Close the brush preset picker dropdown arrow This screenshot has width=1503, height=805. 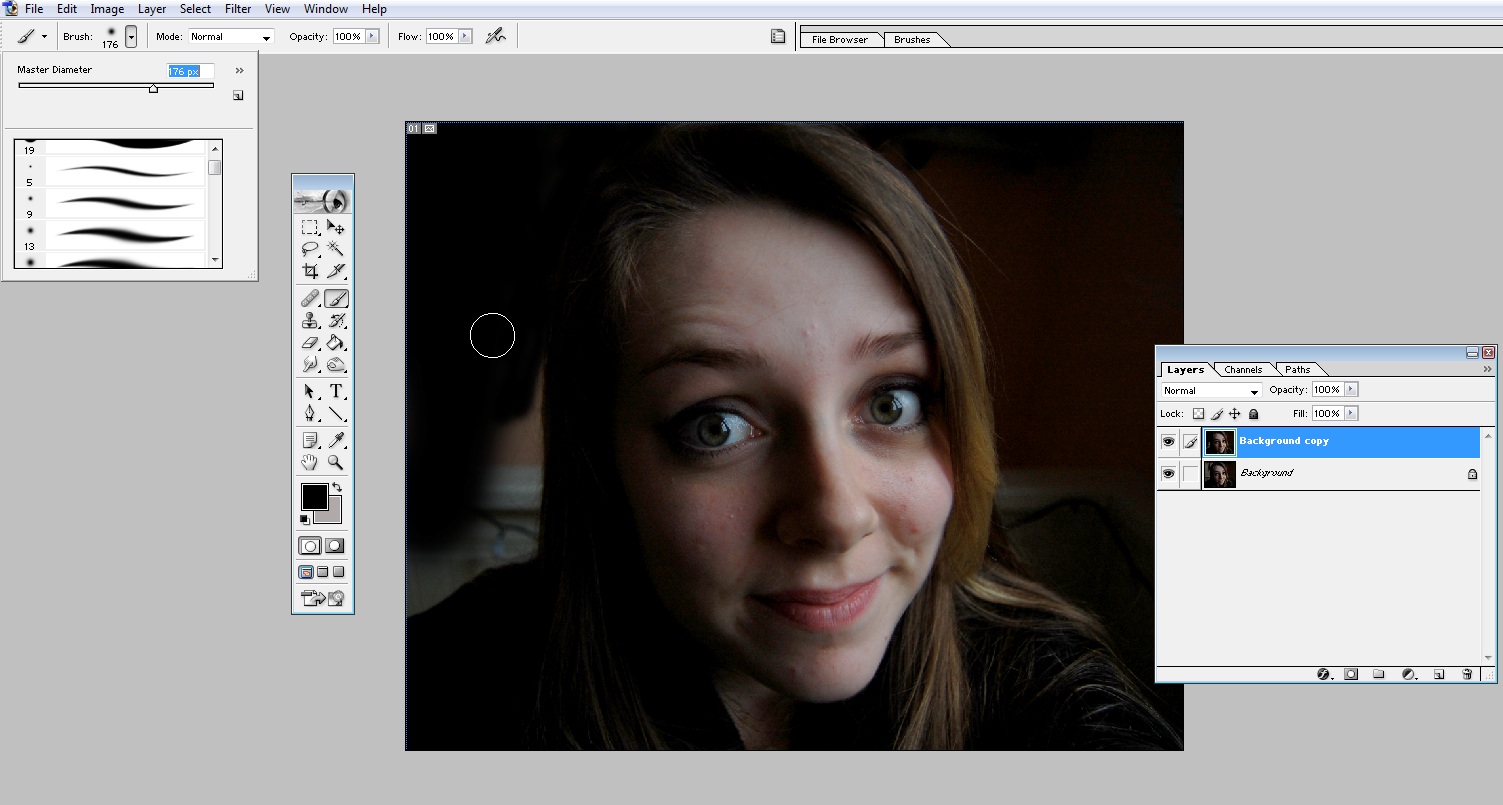pos(131,37)
